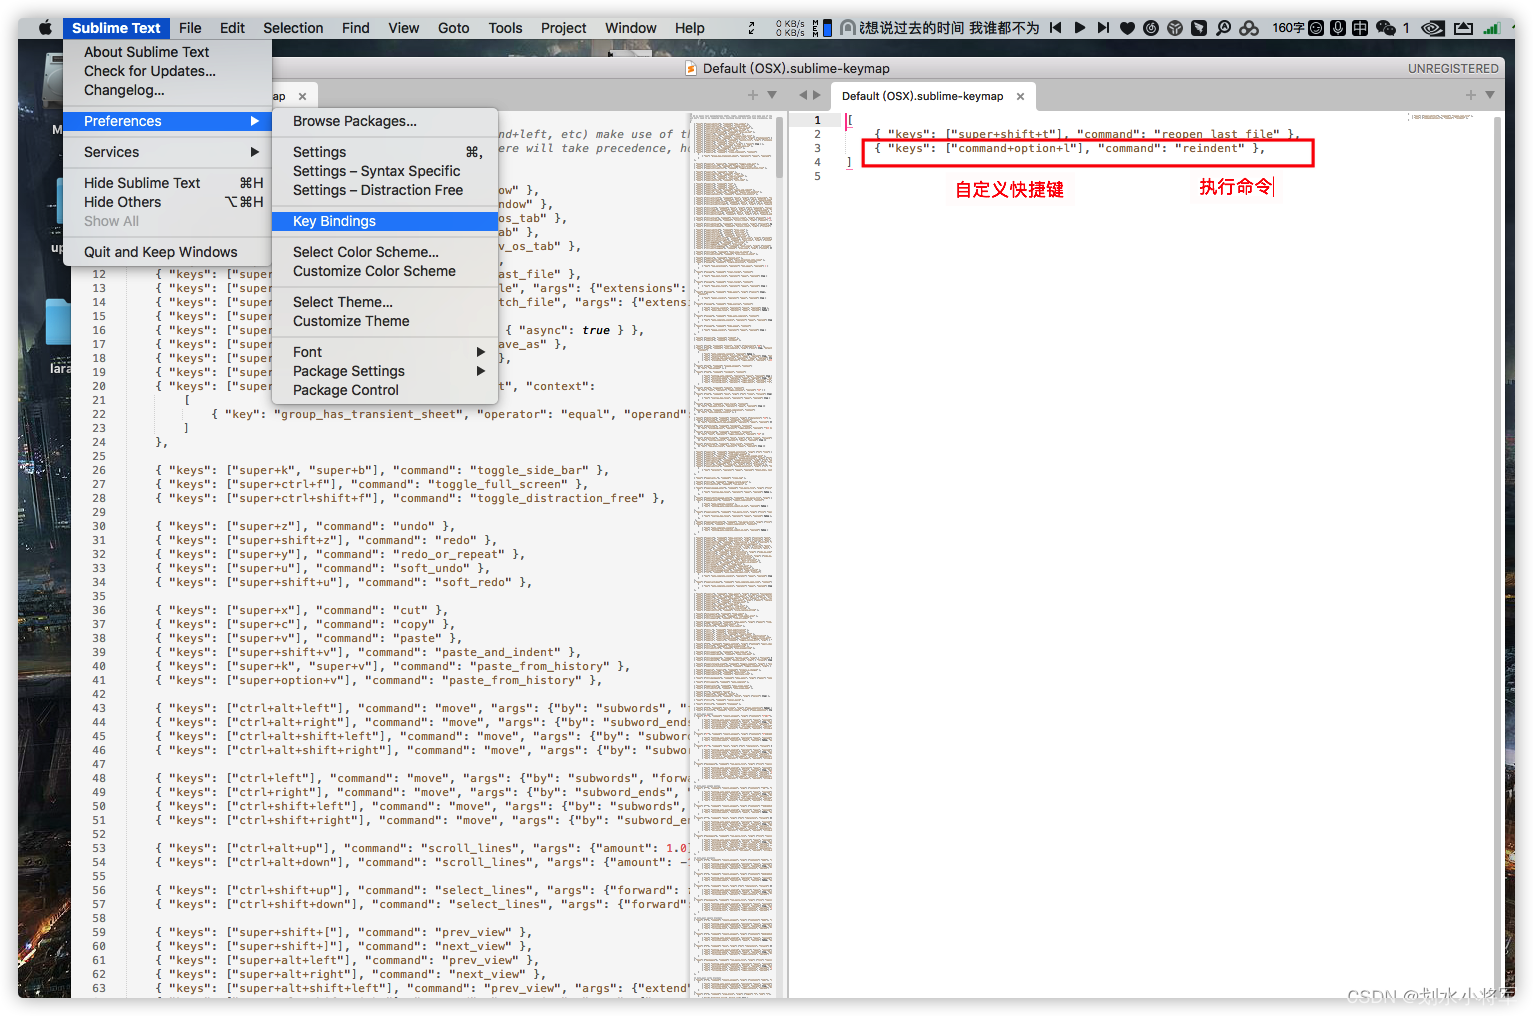Viewport: 1533px width, 1016px height.
Task: Click About Sublime Text
Action: click(x=168, y=52)
